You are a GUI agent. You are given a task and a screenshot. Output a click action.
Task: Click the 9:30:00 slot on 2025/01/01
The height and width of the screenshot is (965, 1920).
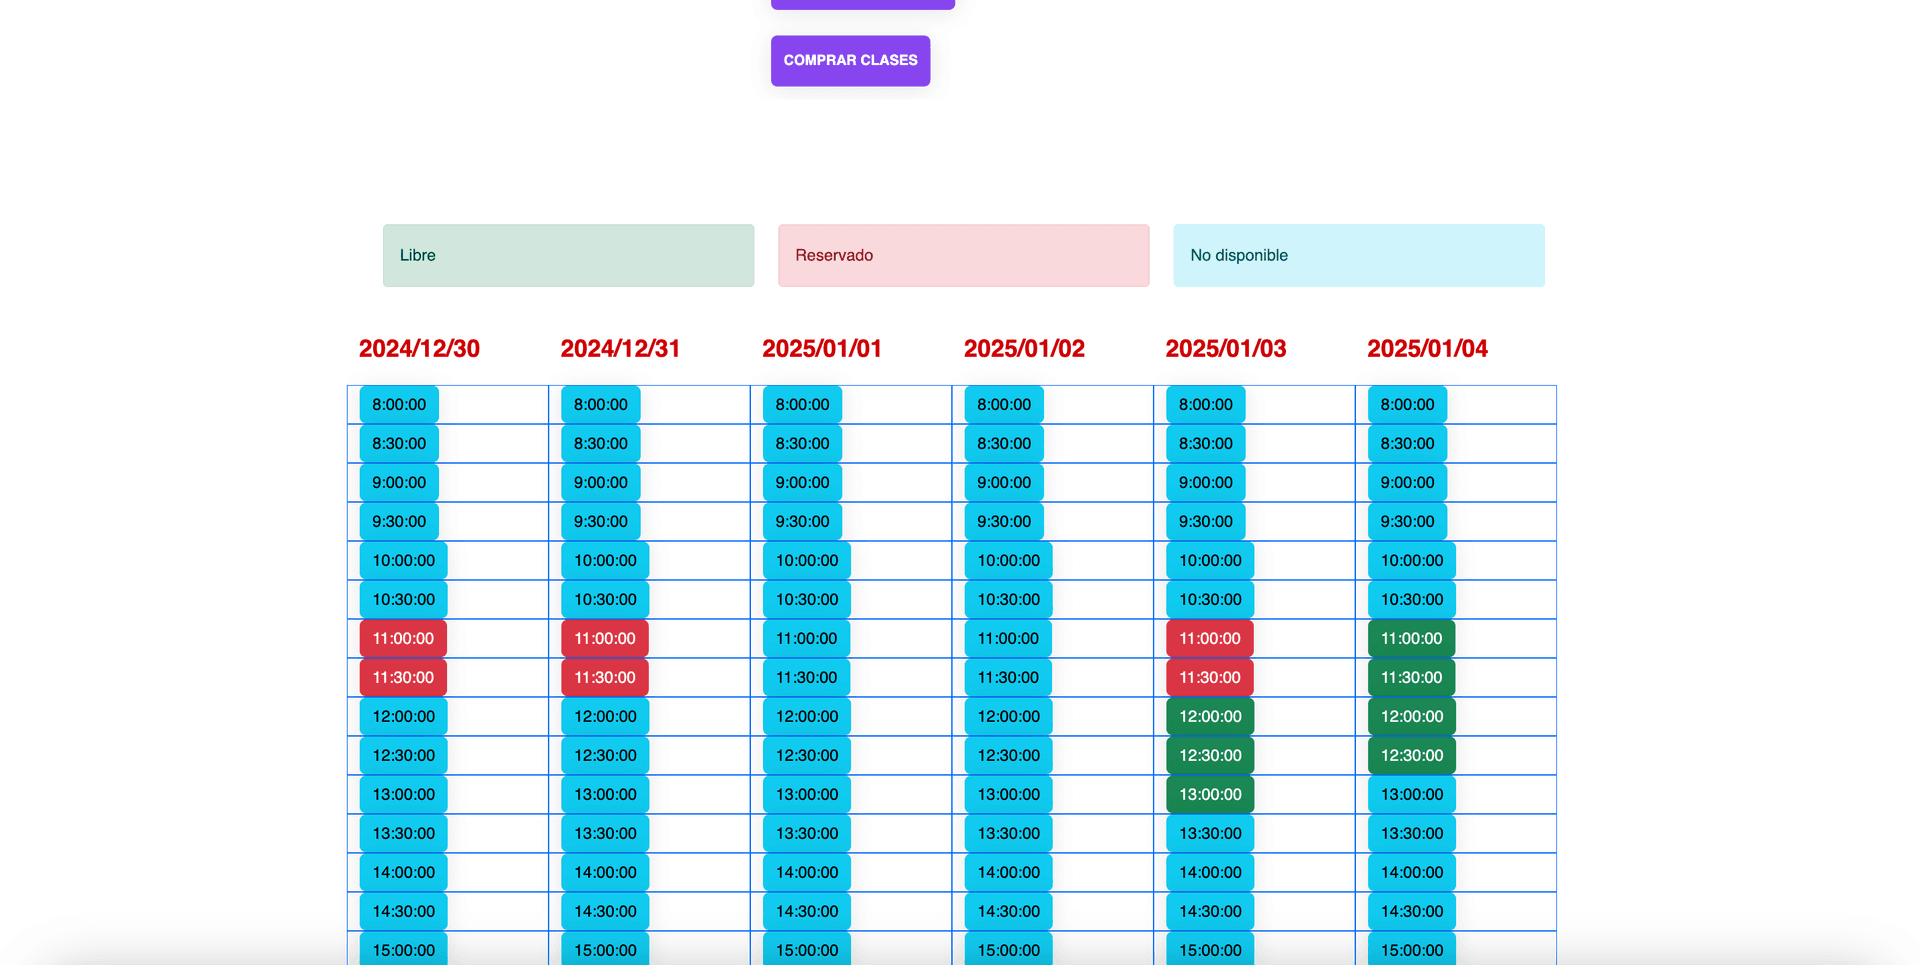click(x=801, y=521)
